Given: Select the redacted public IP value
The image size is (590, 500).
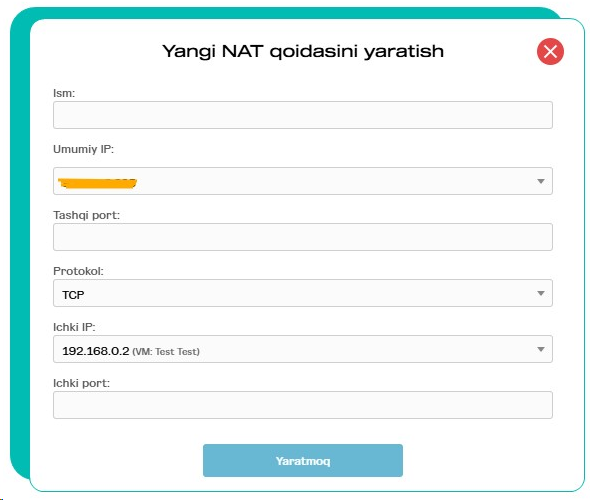Looking at the screenshot, I should click(97, 183).
